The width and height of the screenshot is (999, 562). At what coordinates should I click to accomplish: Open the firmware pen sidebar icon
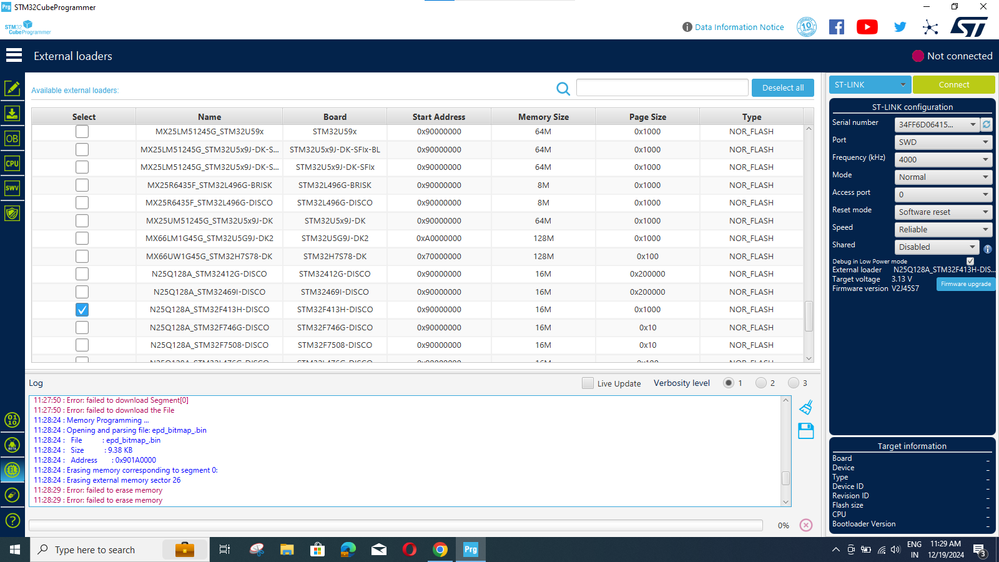tap(12, 495)
